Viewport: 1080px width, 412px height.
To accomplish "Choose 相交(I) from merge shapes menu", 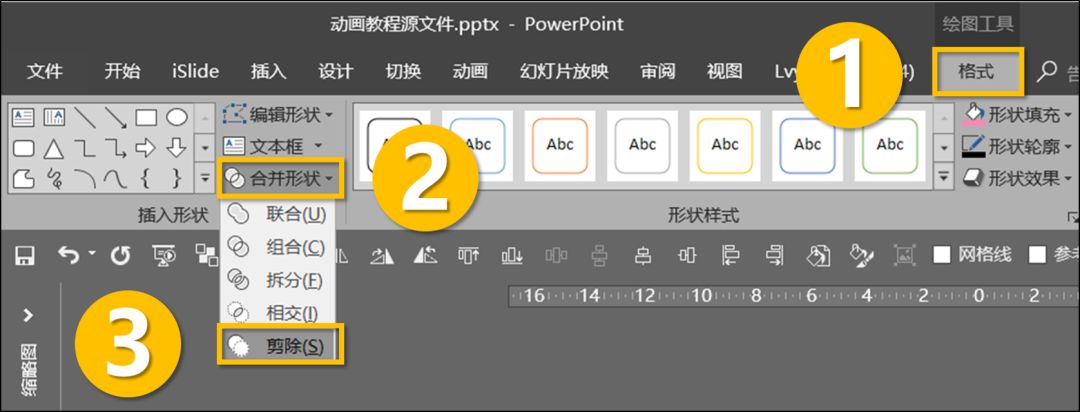I will click(278, 313).
